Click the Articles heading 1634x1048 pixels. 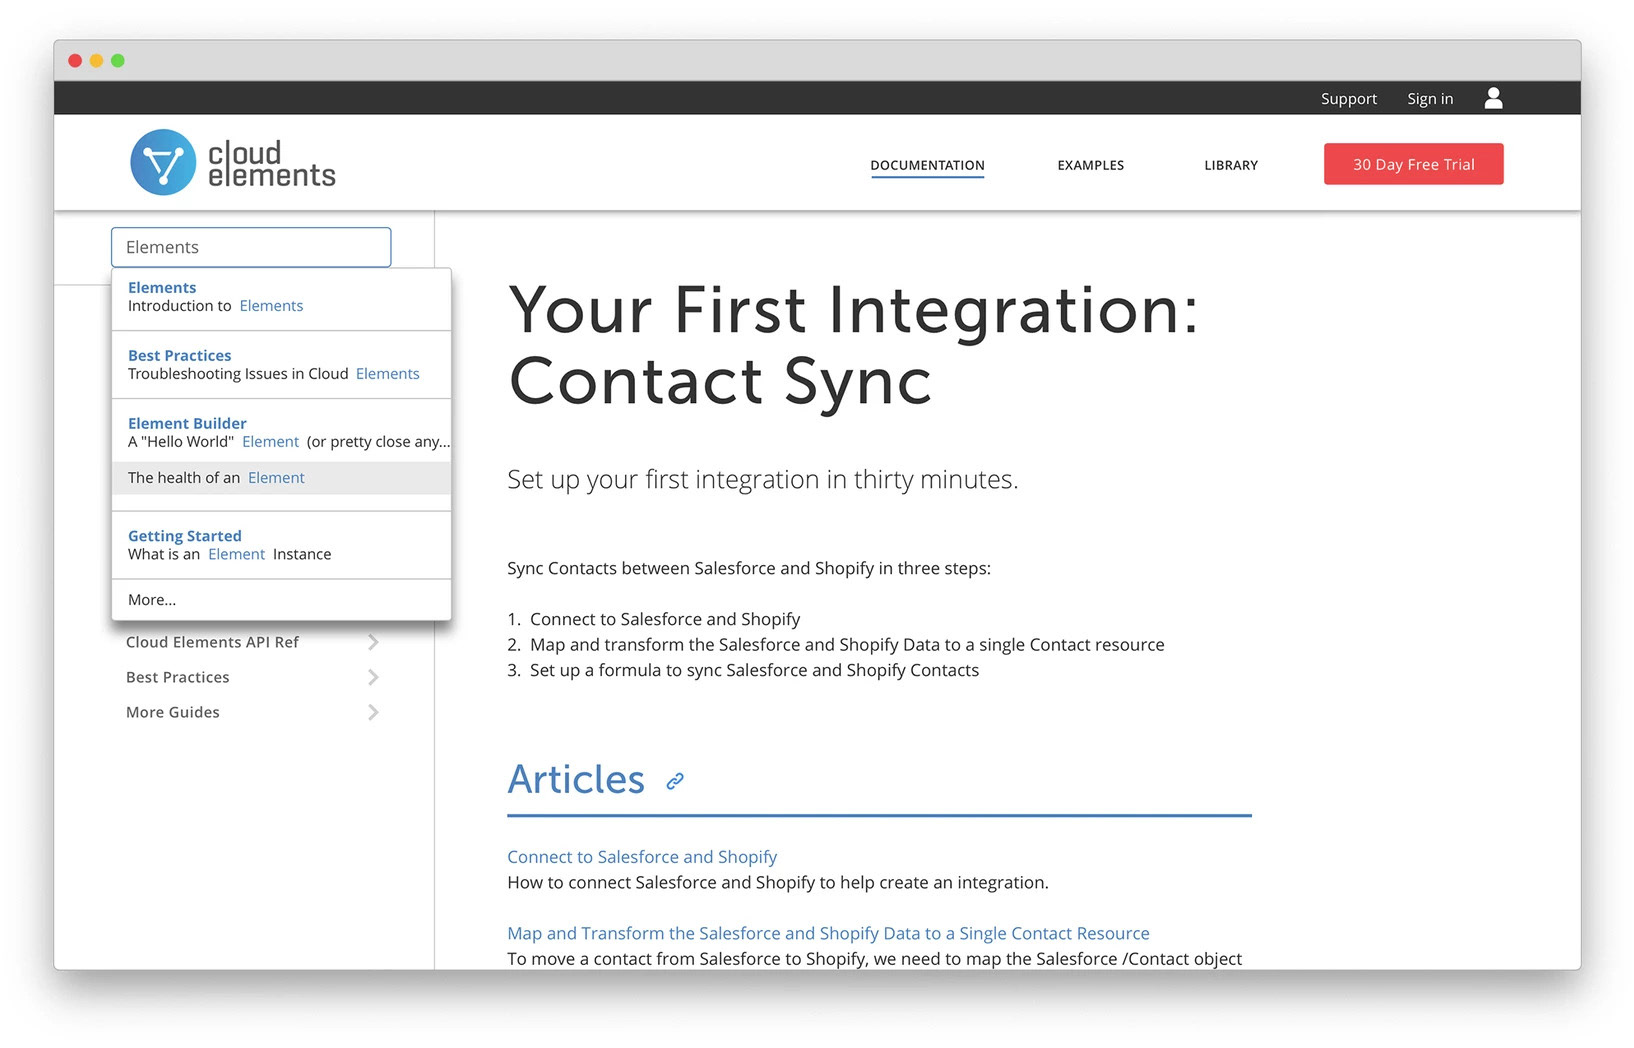pyautogui.click(x=576, y=779)
